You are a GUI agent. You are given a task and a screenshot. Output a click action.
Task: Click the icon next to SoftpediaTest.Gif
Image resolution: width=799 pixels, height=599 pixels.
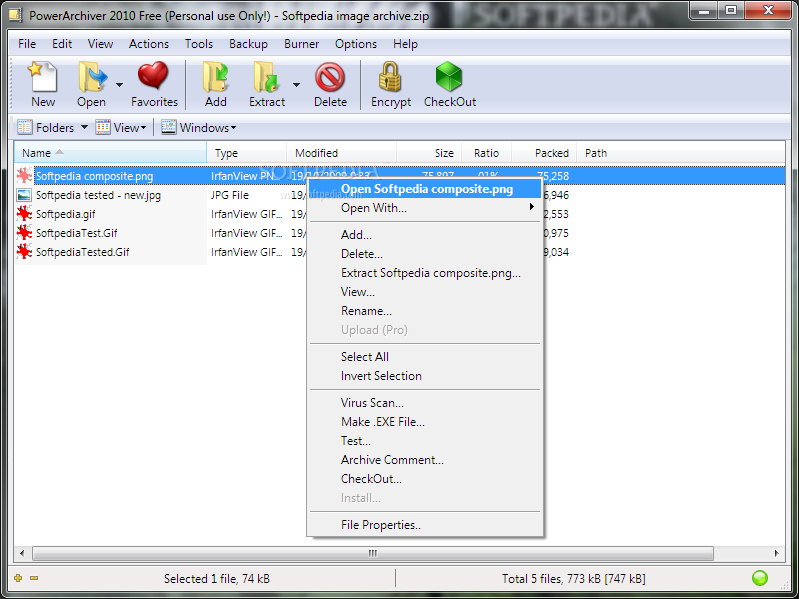[x=24, y=233]
